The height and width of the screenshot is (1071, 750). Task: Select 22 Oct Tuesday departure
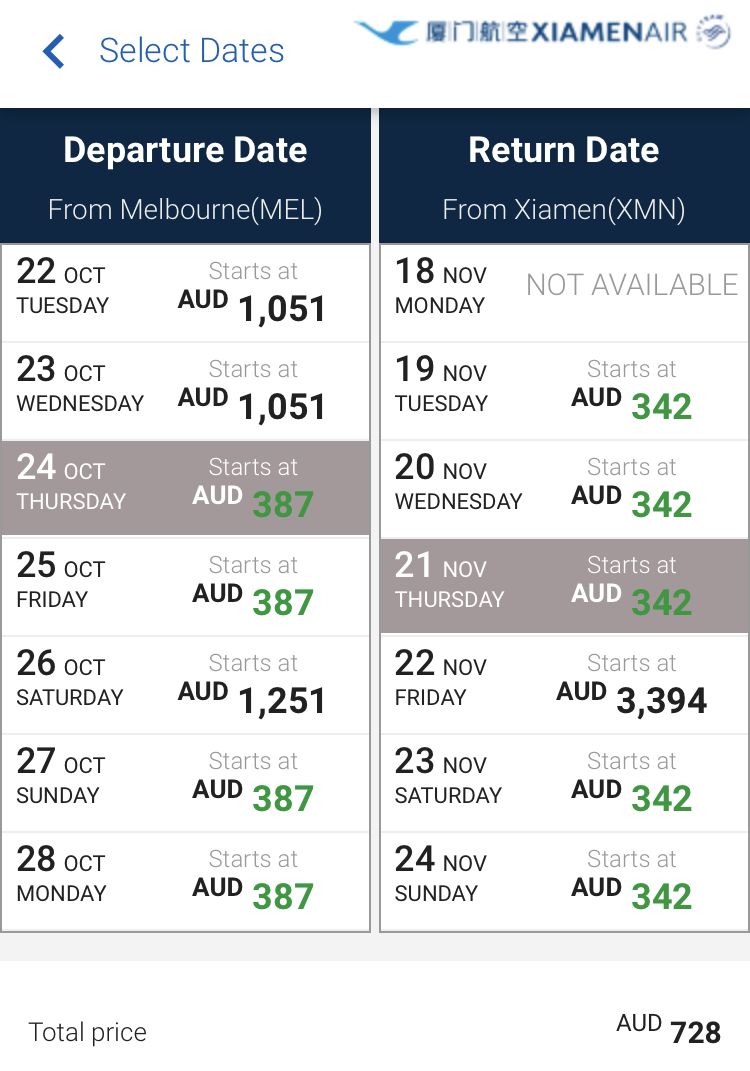(185, 293)
